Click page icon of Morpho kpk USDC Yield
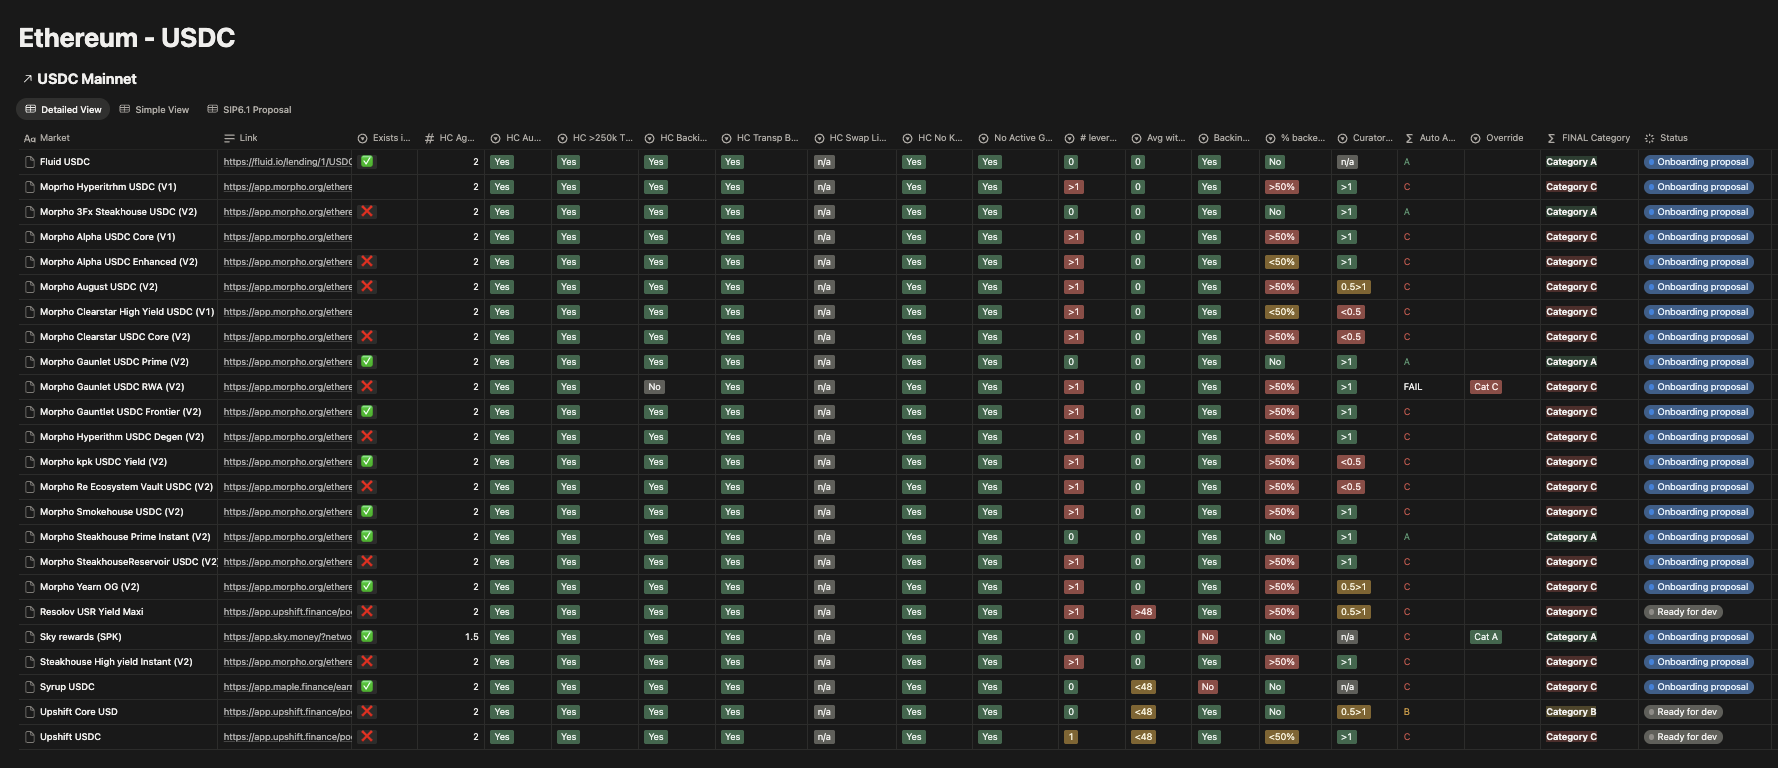The height and width of the screenshot is (768, 1778). point(30,462)
